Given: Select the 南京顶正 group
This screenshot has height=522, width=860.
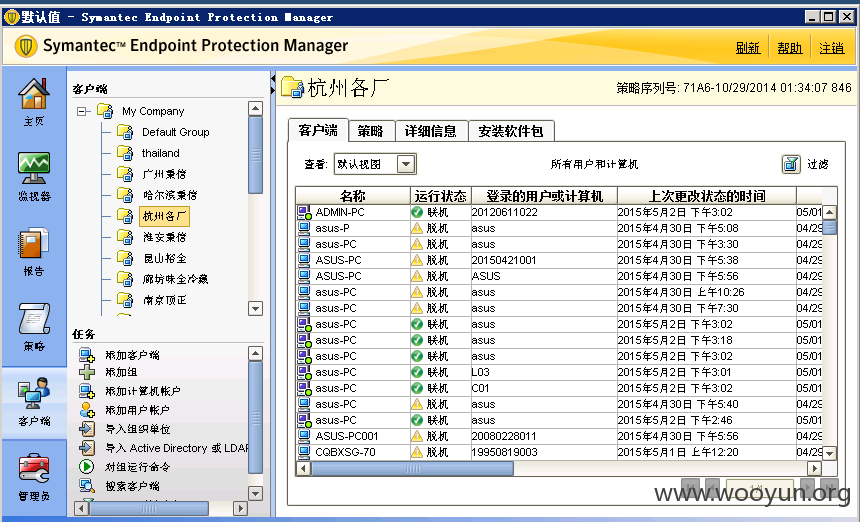Looking at the screenshot, I should click(165, 300).
